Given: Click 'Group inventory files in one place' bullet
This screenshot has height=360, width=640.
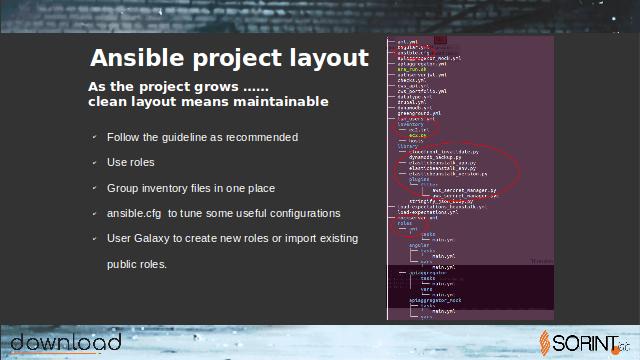Looking at the screenshot, I should click(191, 188).
